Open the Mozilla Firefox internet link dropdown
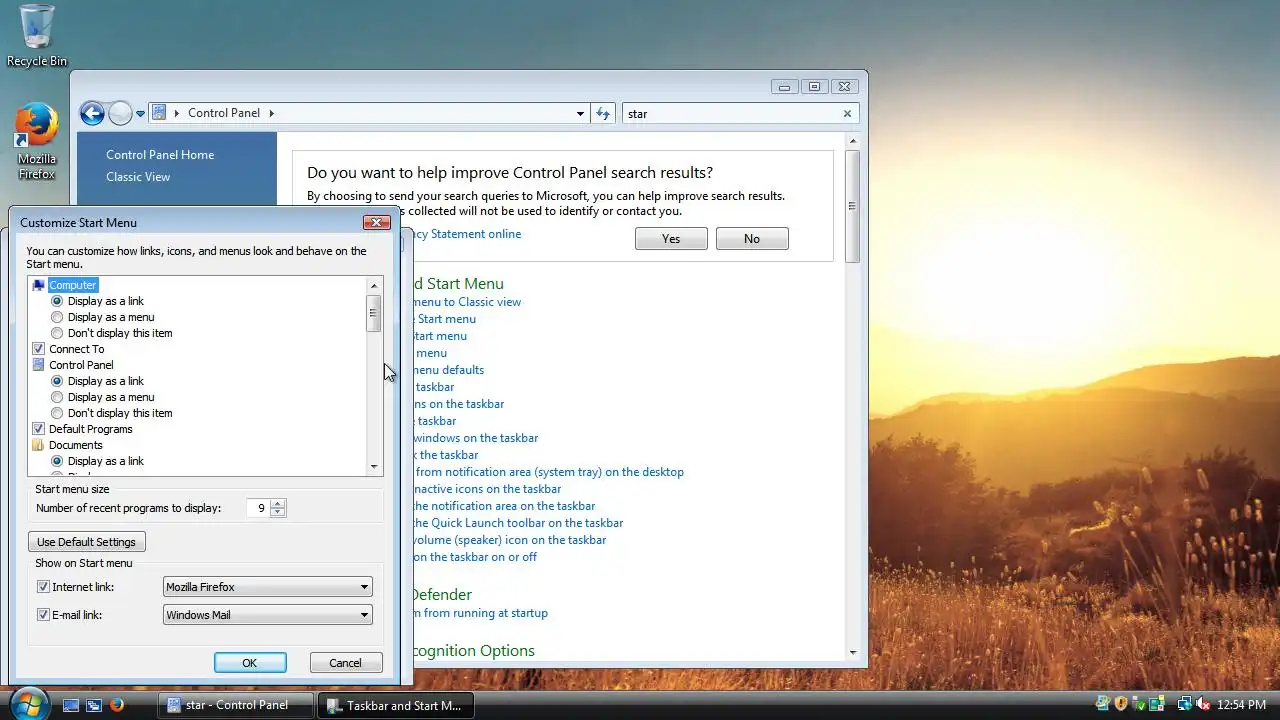Image resolution: width=1280 pixels, height=720 pixels. [268, 587]
